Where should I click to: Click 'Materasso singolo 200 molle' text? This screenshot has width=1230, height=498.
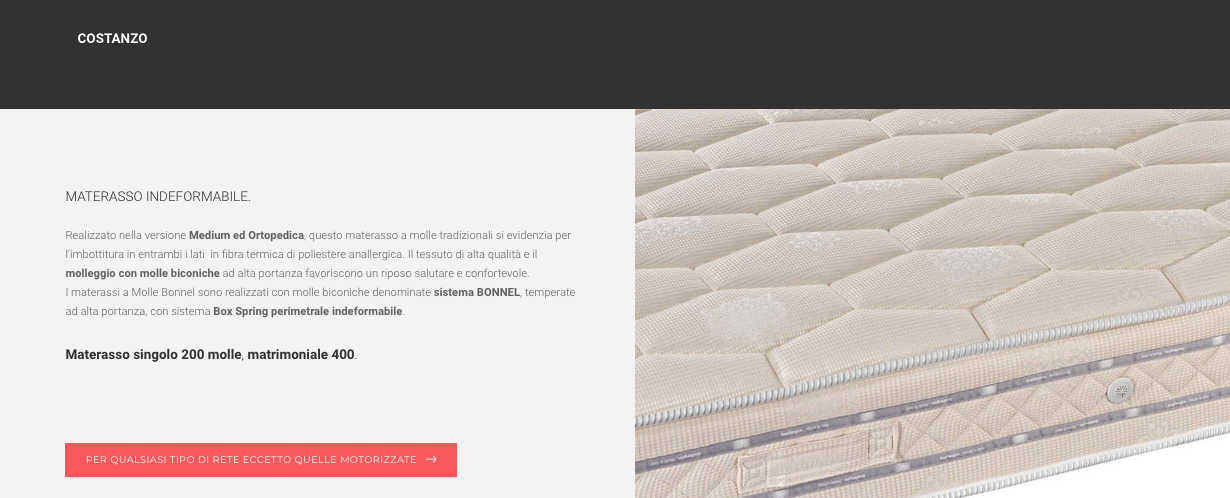coord(153,355)
